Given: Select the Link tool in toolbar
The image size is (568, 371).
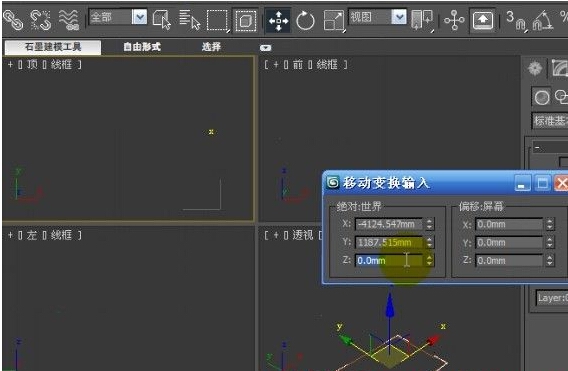Looking at the screenshot, I should click(13, 19).
